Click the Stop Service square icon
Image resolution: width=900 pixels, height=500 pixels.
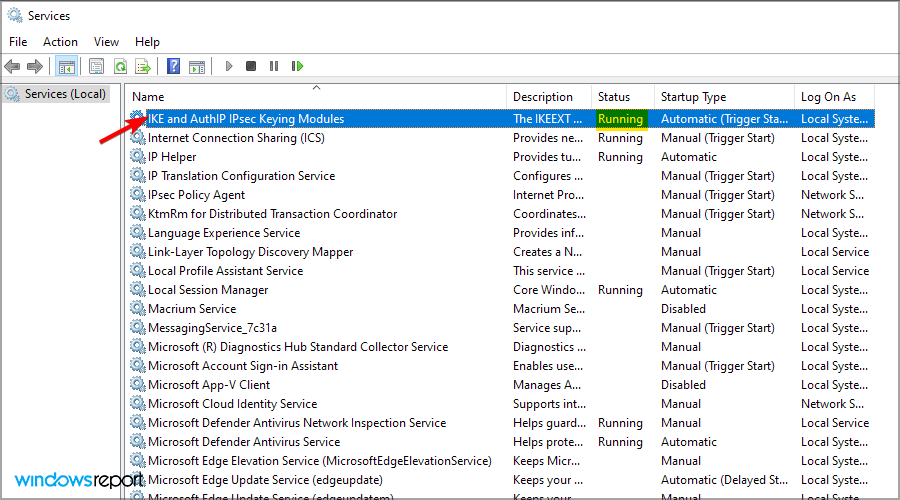coord(251,67)
